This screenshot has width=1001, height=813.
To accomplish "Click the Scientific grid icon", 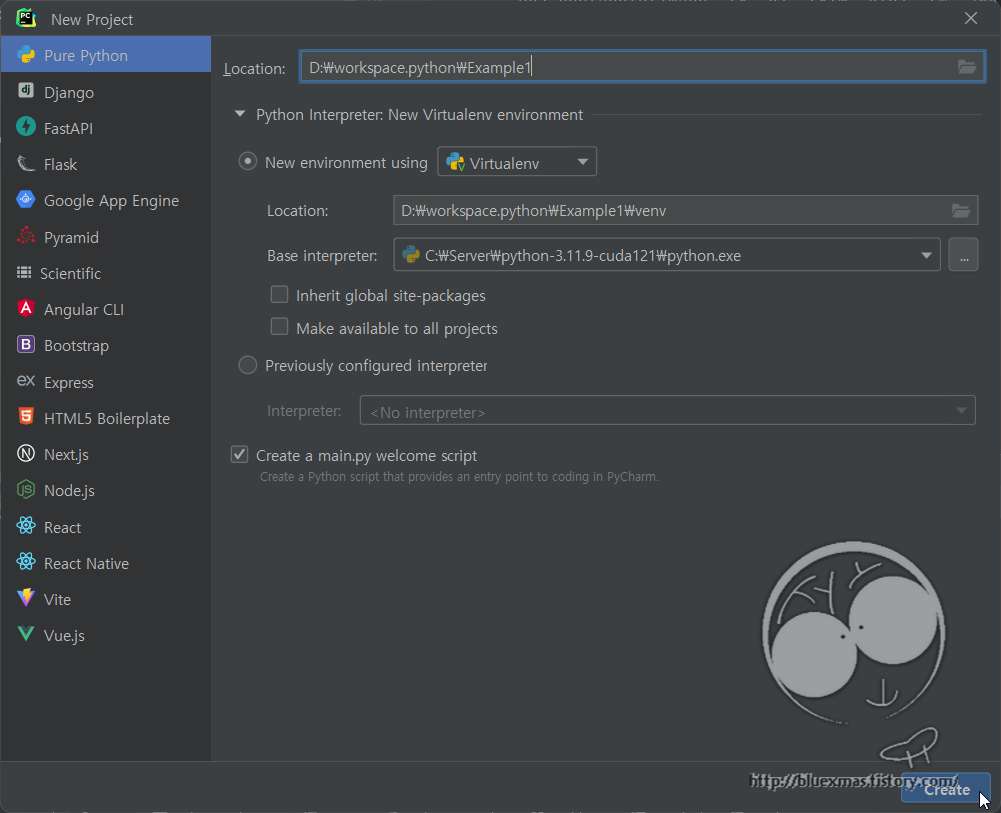I will click(x=24, y=272).
